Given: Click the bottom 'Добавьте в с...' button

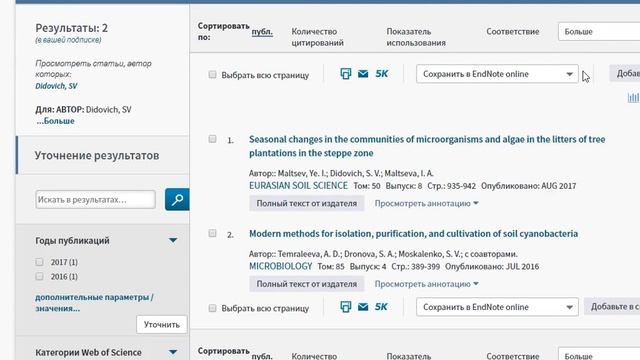Looking at the screenshot, I should click(612, 307).
